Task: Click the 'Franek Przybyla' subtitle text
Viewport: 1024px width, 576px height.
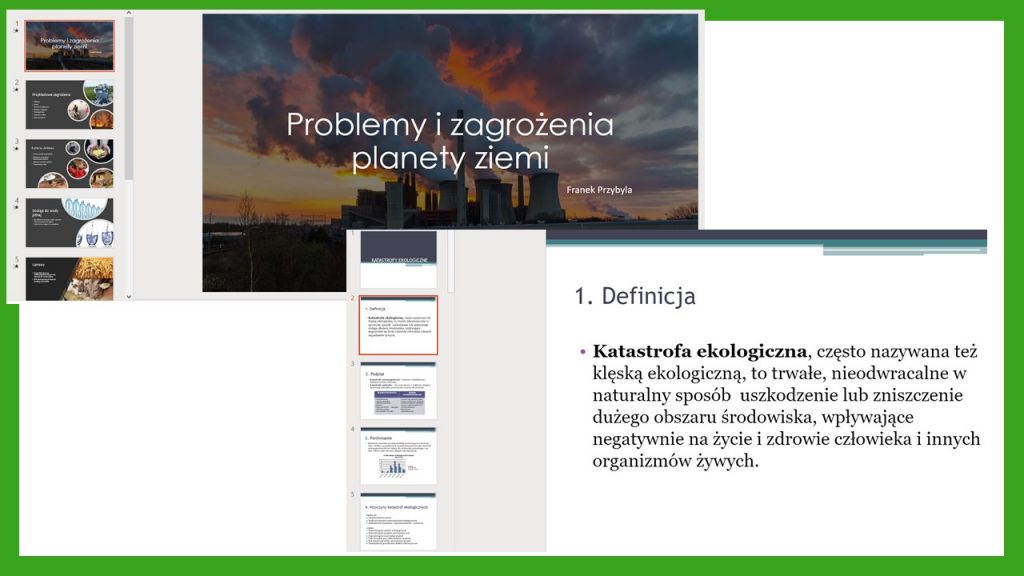Action: click(598, 190)
